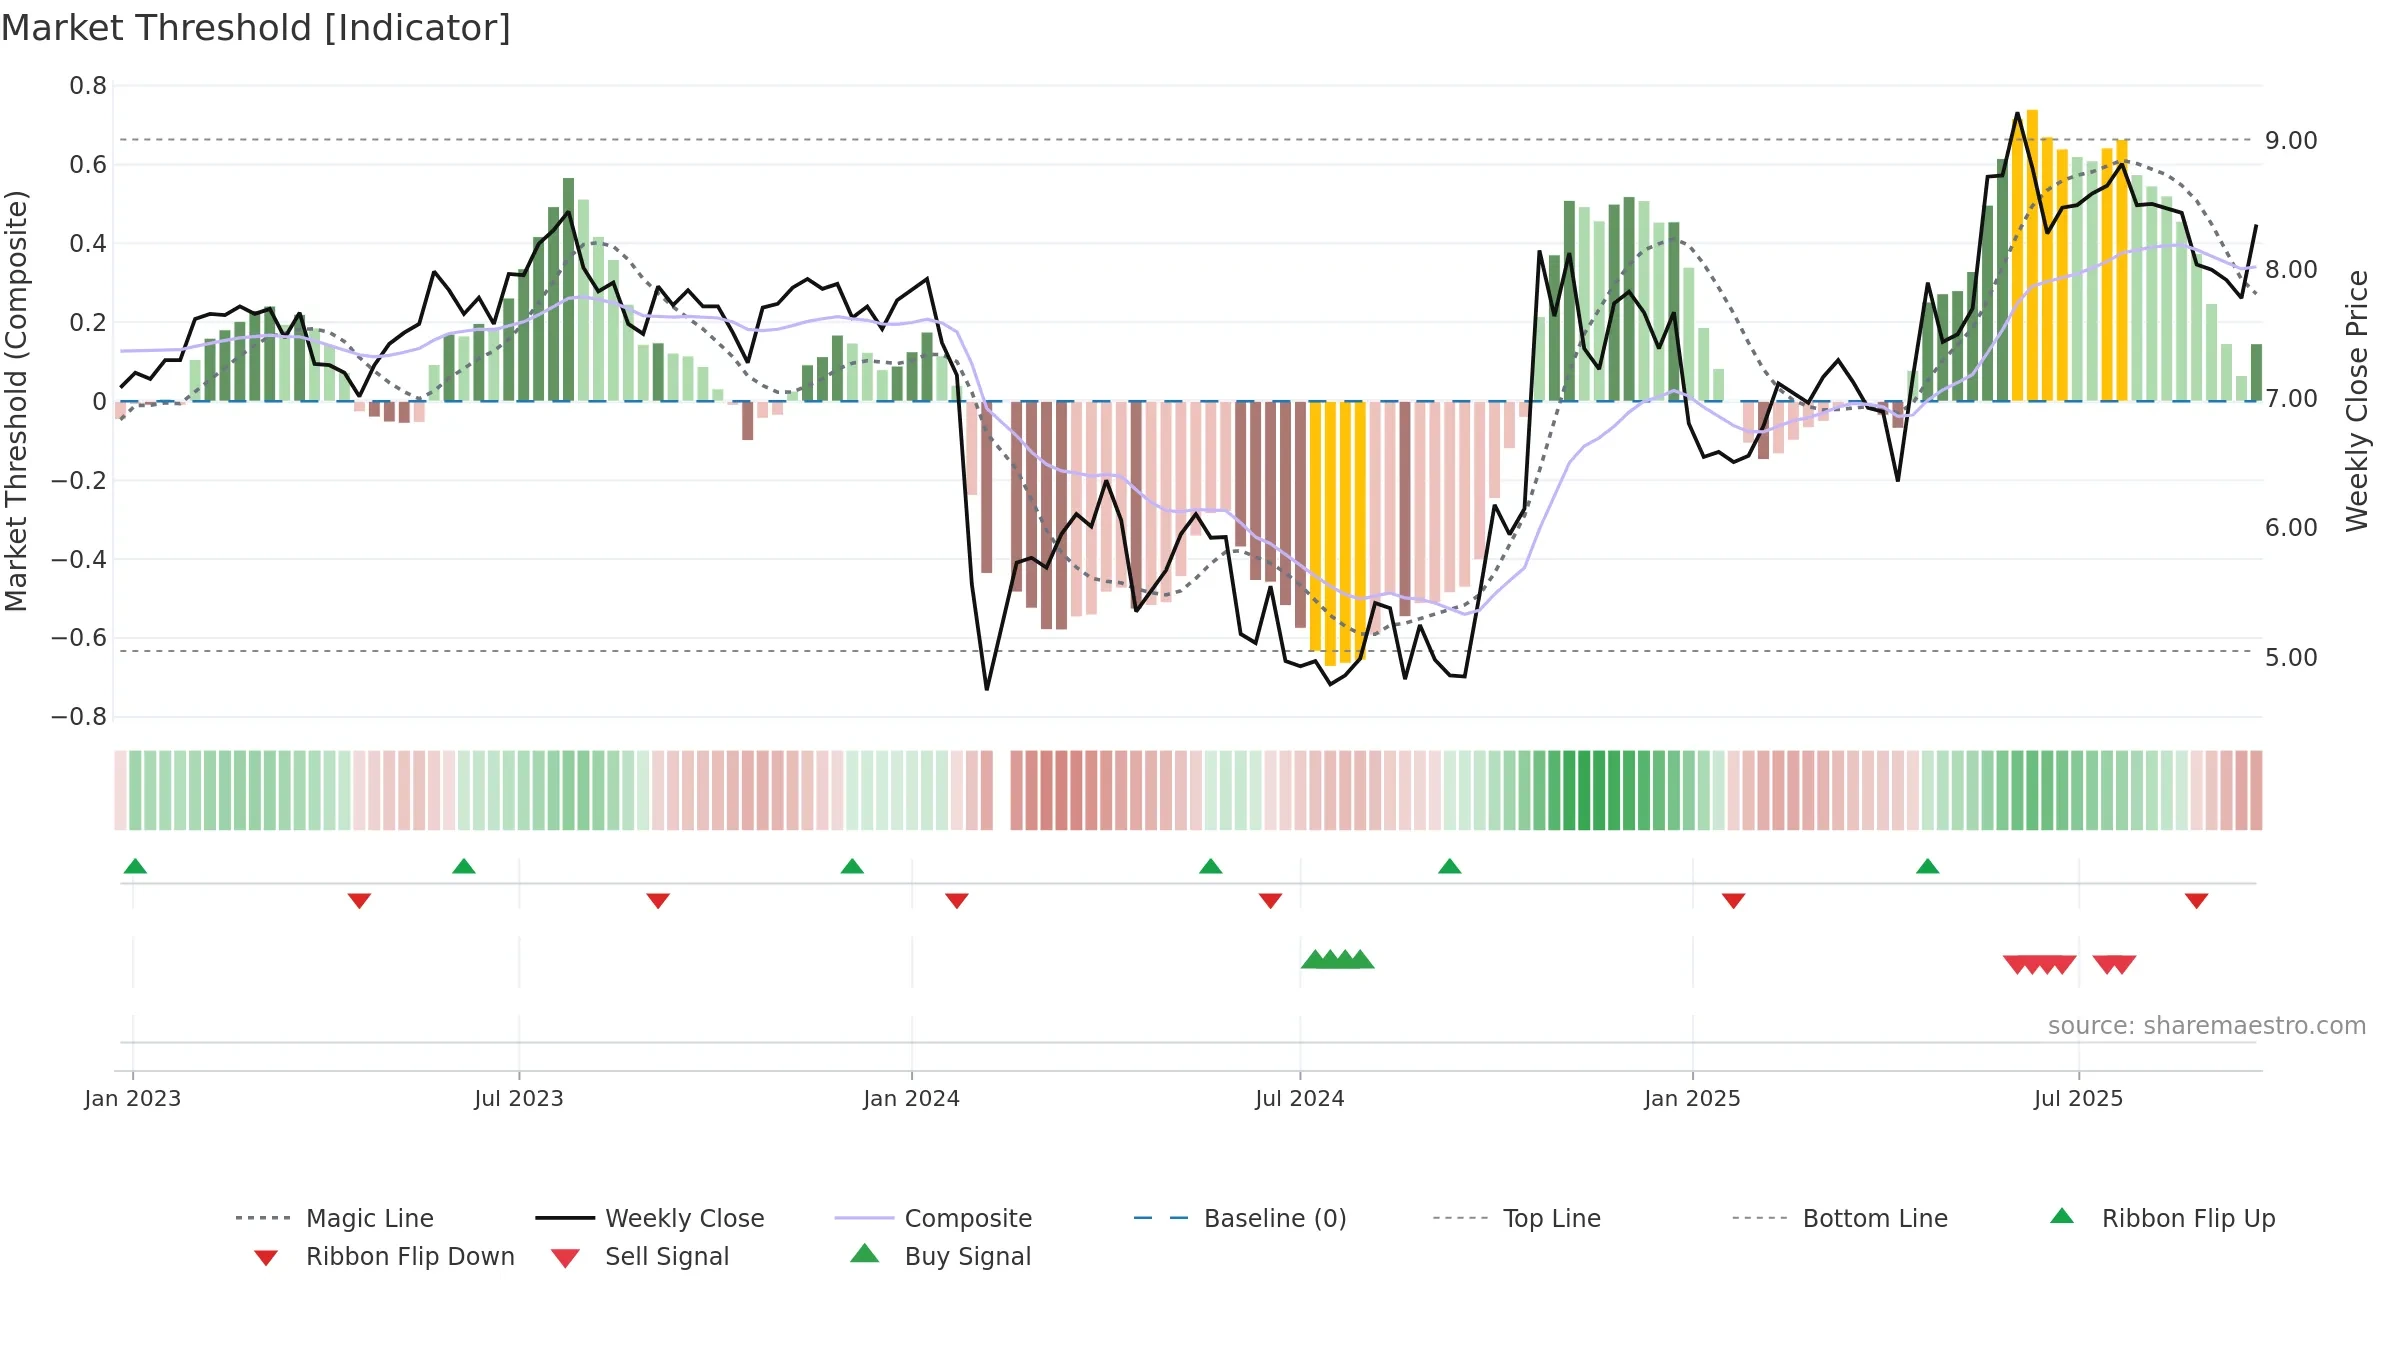Click the Jul 2024 axis label
The height and width of the screenshot is (1350, 2400).
[1300, 1099]
